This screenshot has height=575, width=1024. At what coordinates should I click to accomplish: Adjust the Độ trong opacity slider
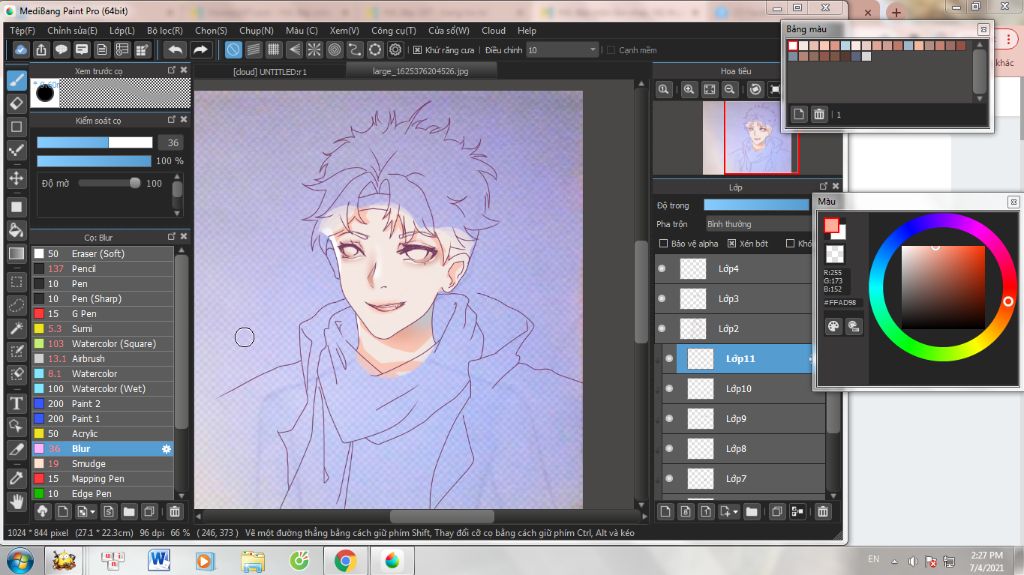[756, 205]
